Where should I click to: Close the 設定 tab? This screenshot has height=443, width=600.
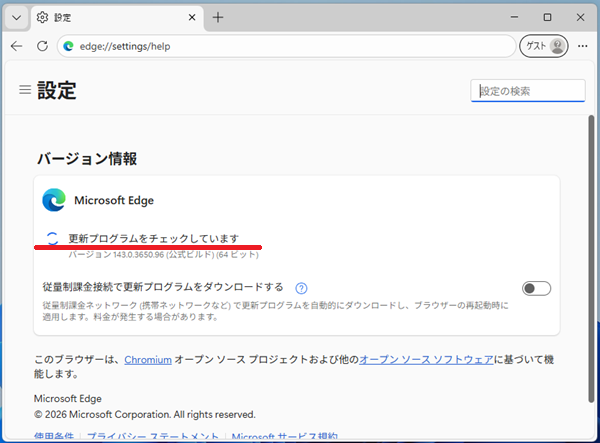pyautogui.click(x=187, y=17)
